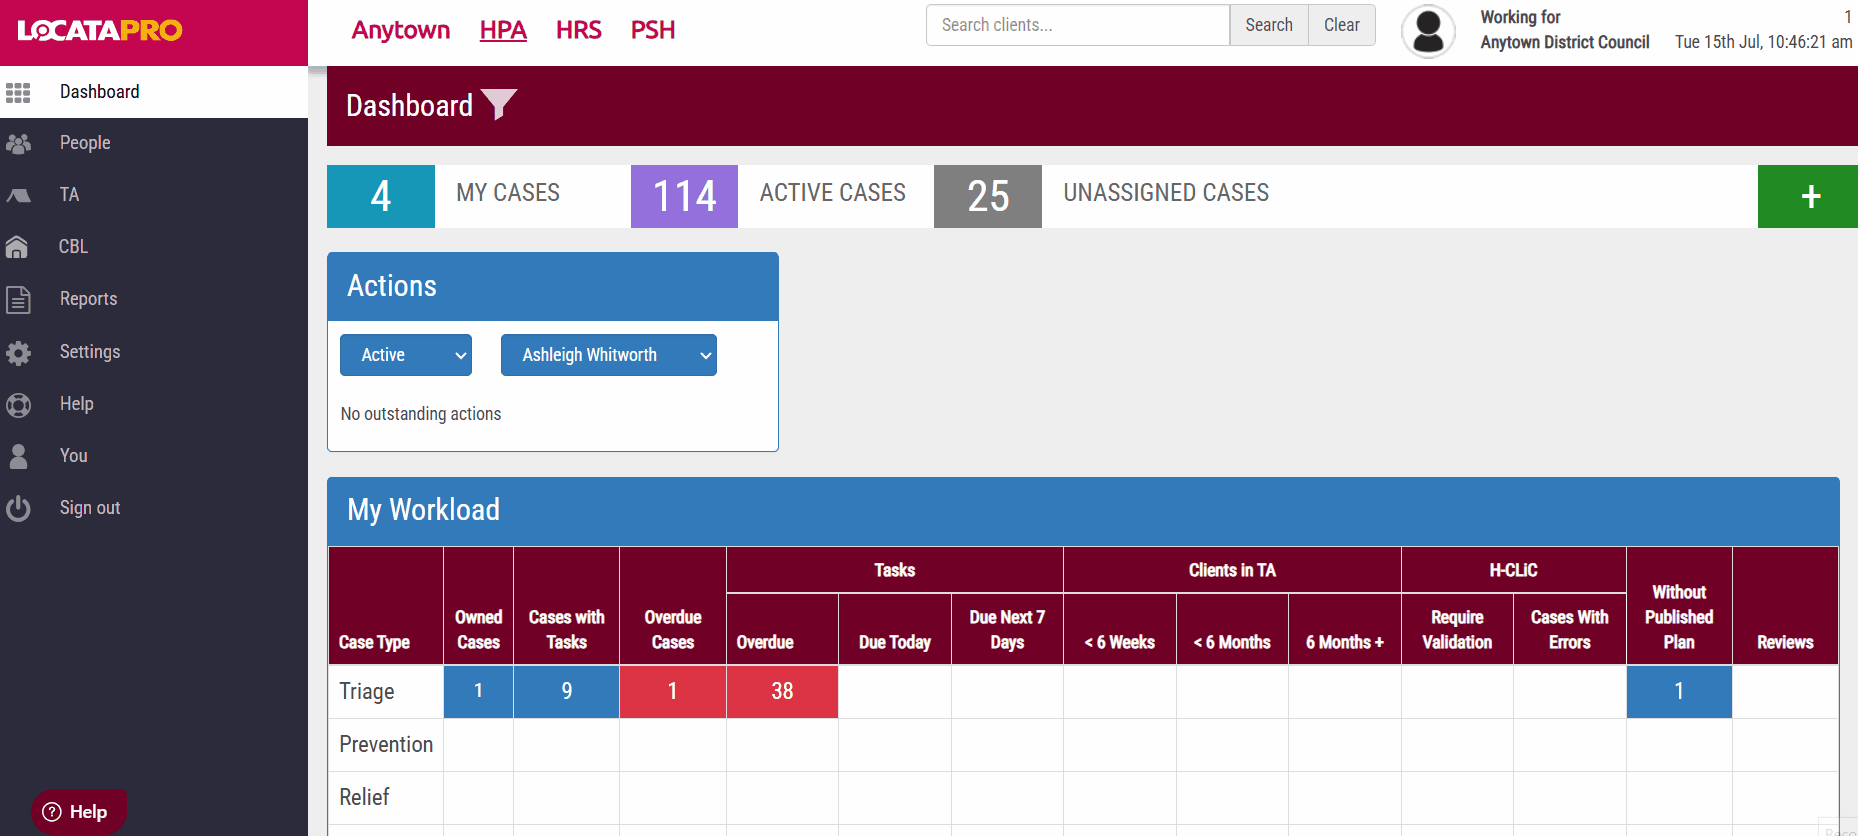The width and height of the screenshot is (1858, 836).
Task: Click the Relief case type row label
Action: (364, 797)
